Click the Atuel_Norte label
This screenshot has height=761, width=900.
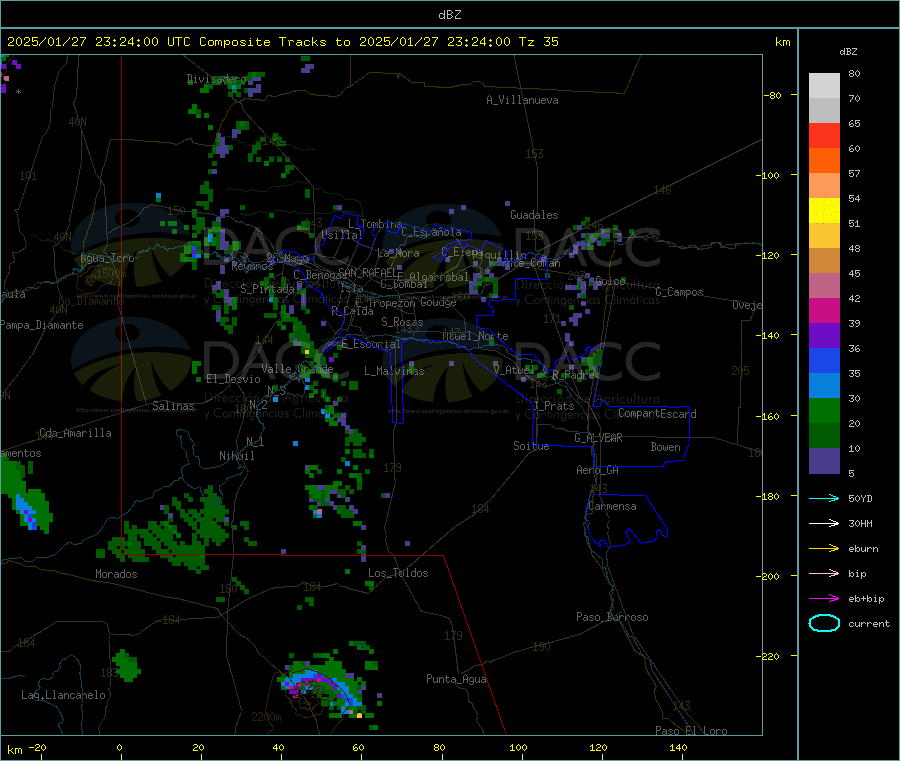[475, 336]
